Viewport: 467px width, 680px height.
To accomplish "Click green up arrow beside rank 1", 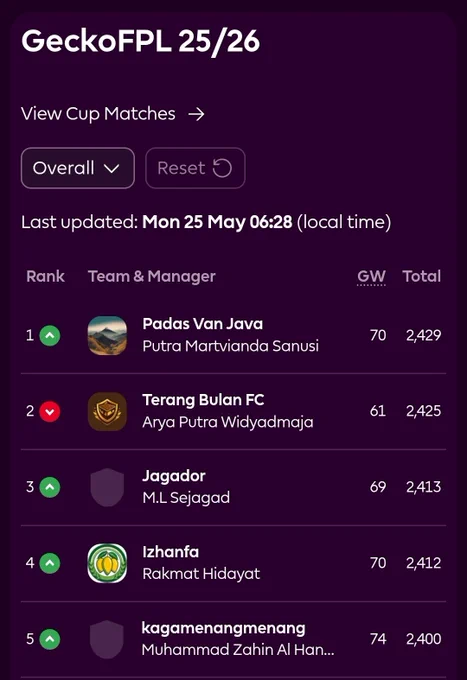I will click(x=50, y=335).
